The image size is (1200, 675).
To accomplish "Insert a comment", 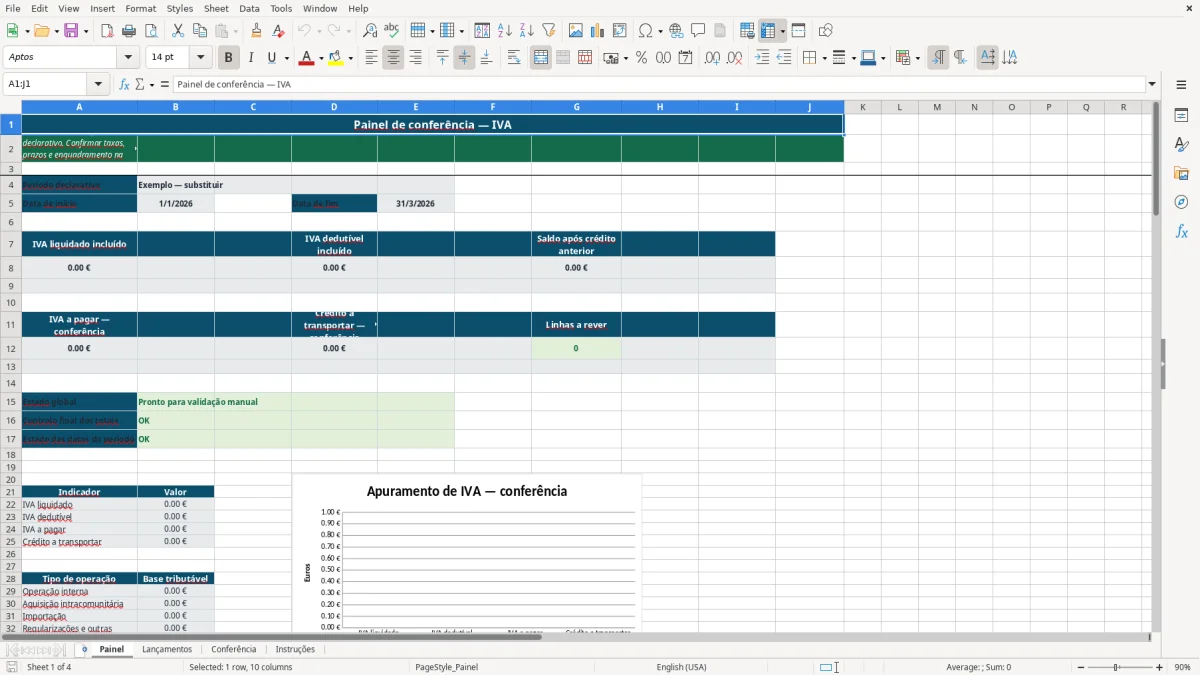I will [x=699, y=31].
